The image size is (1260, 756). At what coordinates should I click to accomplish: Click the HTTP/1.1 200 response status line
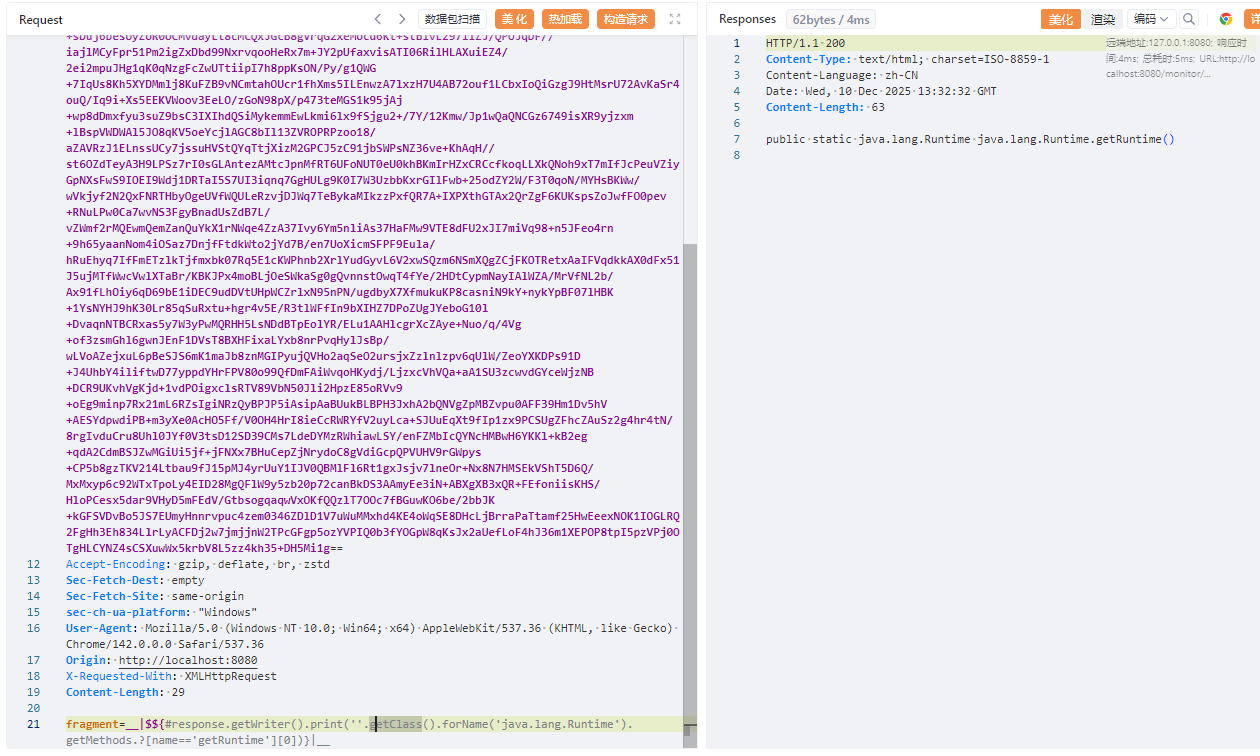pyautogui.click(x=805, y=43)
